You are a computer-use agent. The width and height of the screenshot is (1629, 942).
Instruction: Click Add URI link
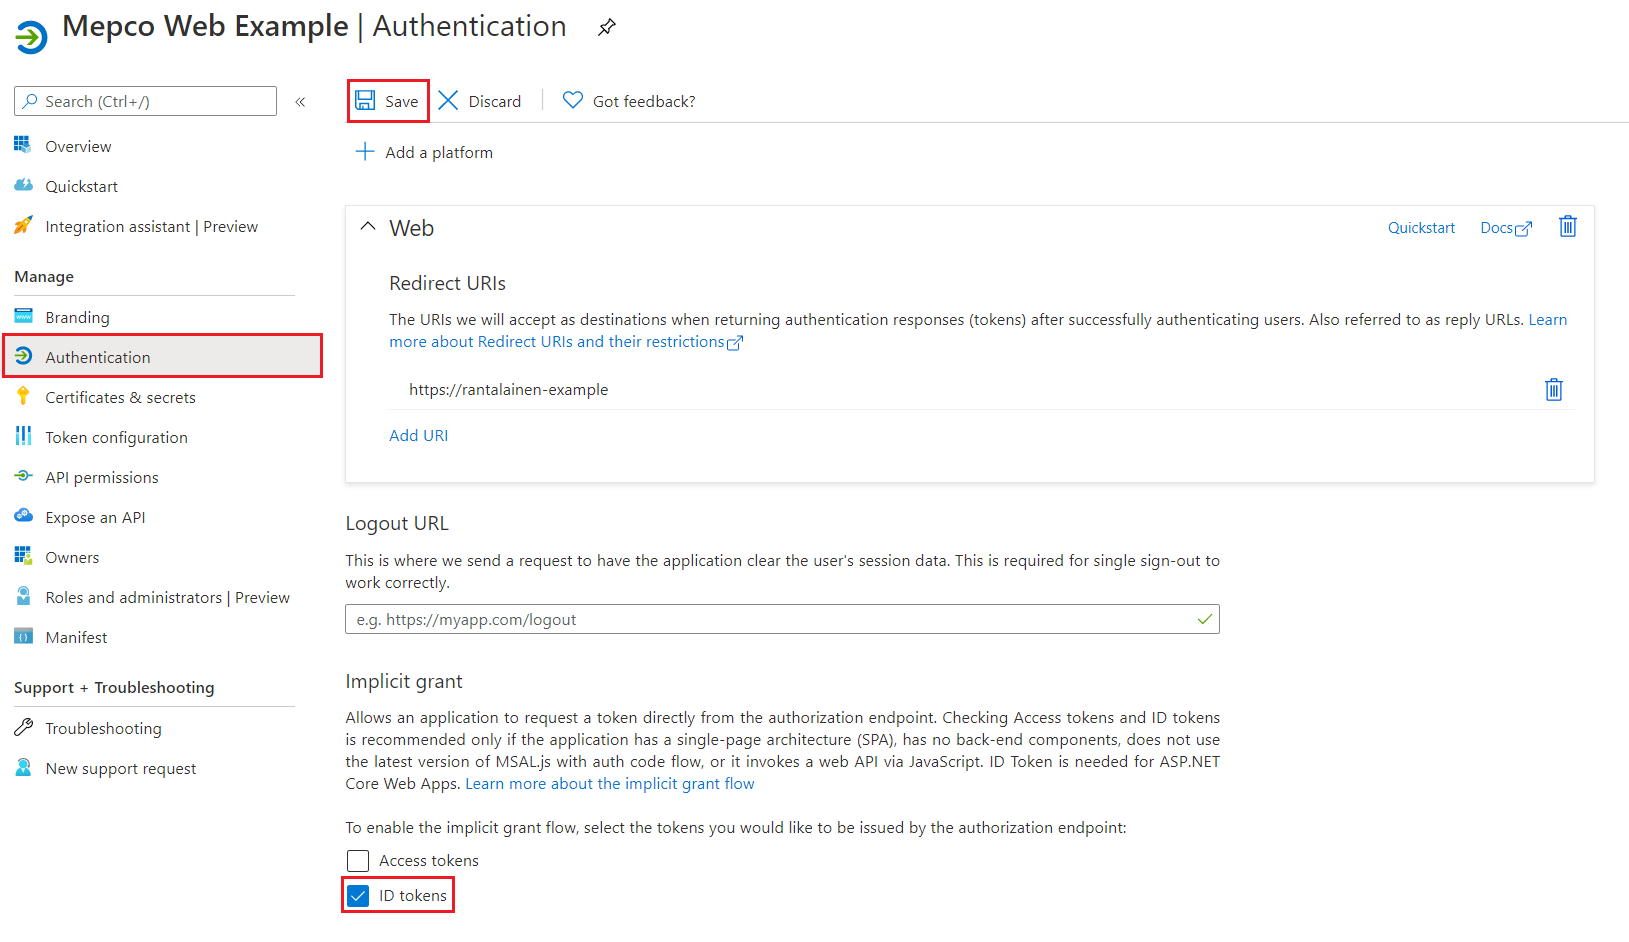(419, 436)
